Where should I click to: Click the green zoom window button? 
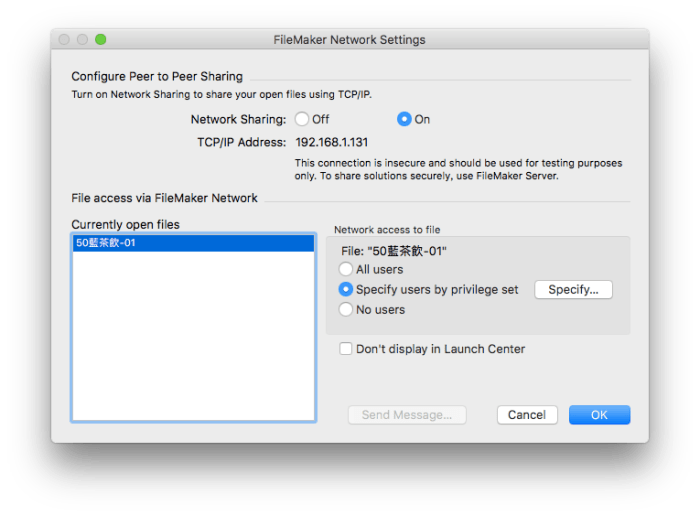tap(101, 40)
